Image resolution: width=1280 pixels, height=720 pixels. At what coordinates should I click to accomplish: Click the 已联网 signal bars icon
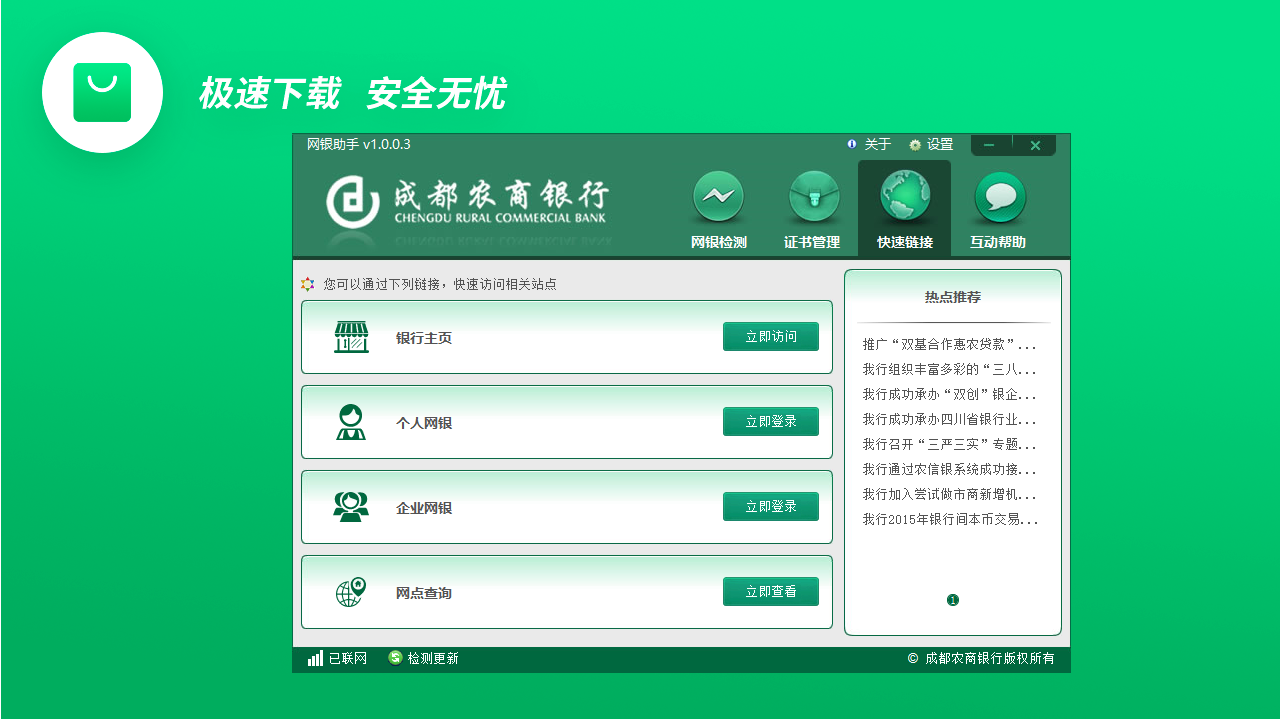pos(313,659)
